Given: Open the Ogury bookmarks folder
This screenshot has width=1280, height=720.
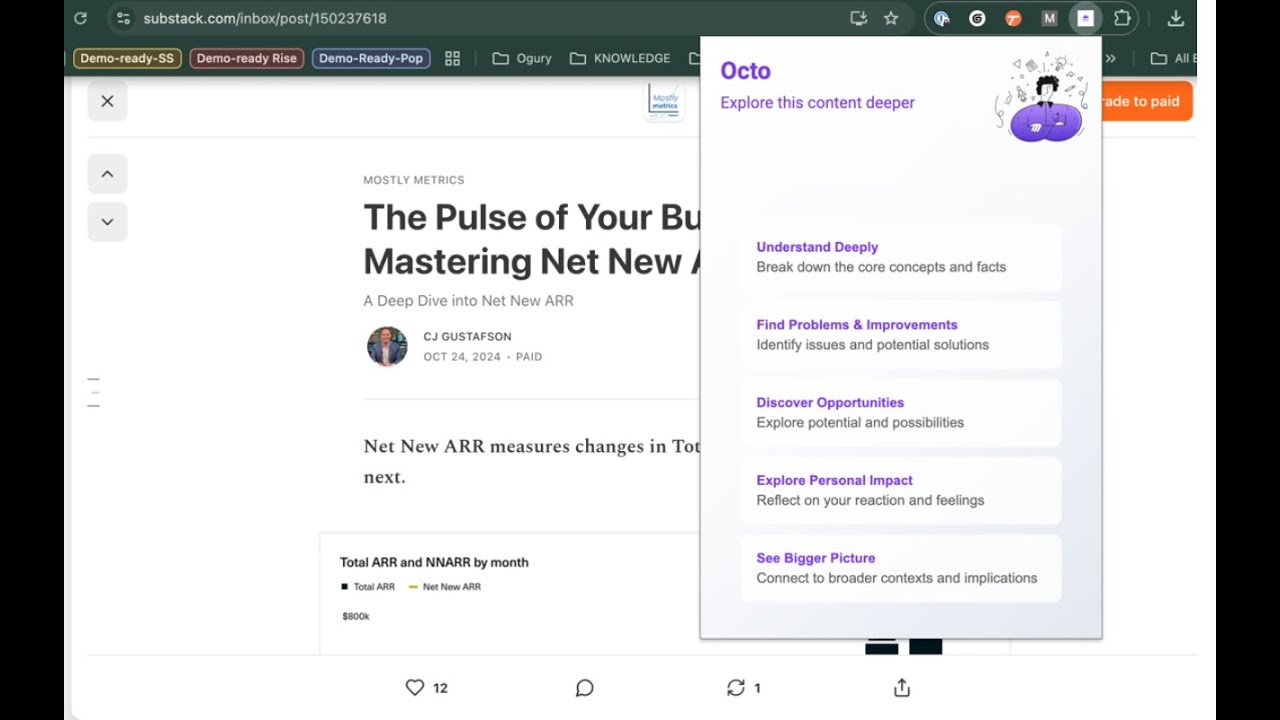Looking at the screenshot, I should (x=522, y=58).
